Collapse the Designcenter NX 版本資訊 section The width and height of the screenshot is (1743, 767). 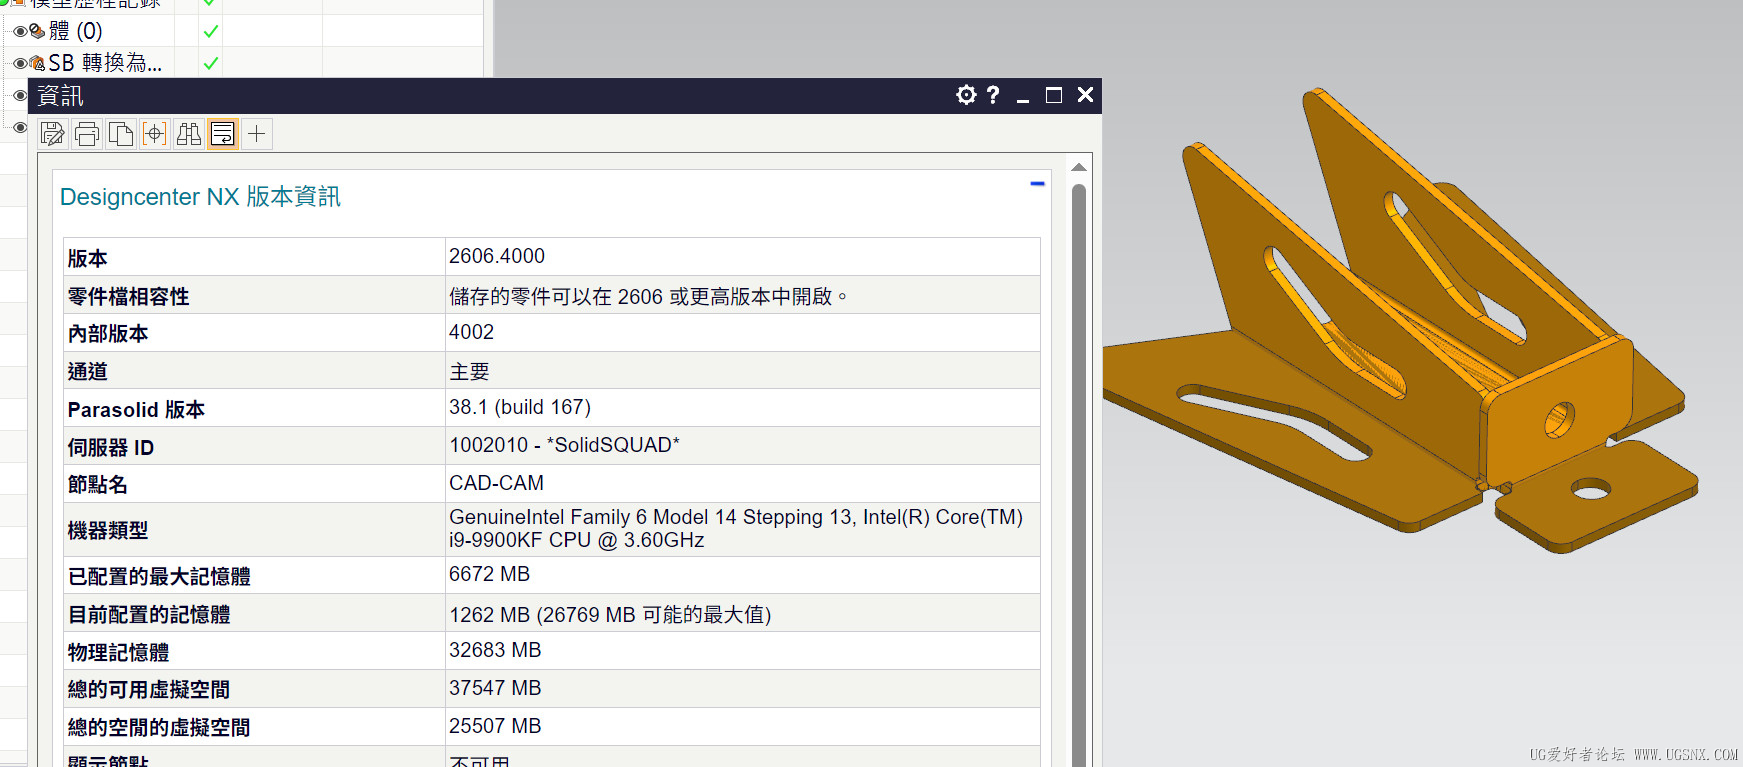click(1037, 184)
